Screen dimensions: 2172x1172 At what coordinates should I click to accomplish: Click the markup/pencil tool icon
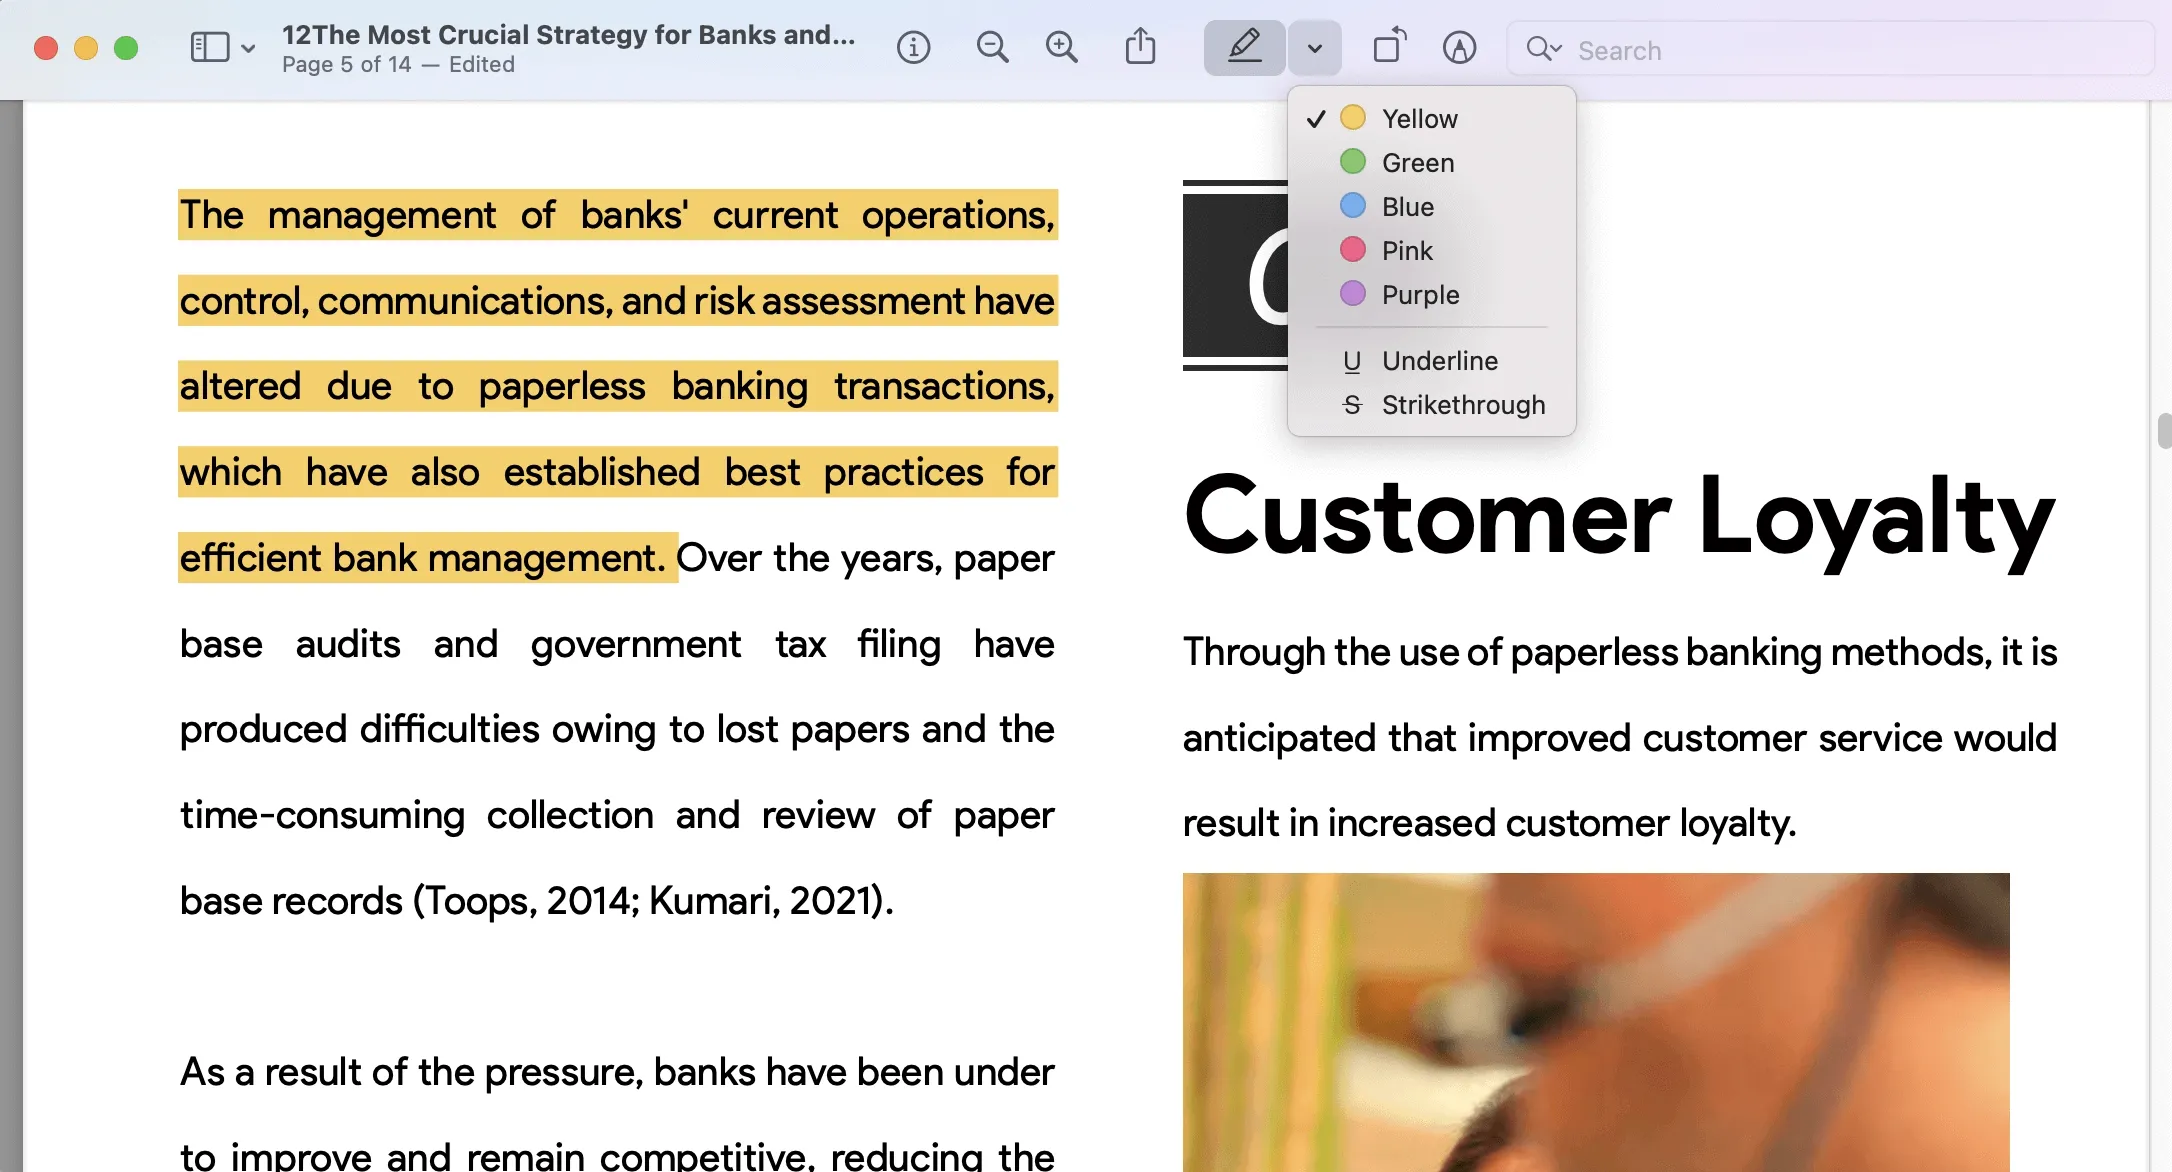coord(1243,48)
